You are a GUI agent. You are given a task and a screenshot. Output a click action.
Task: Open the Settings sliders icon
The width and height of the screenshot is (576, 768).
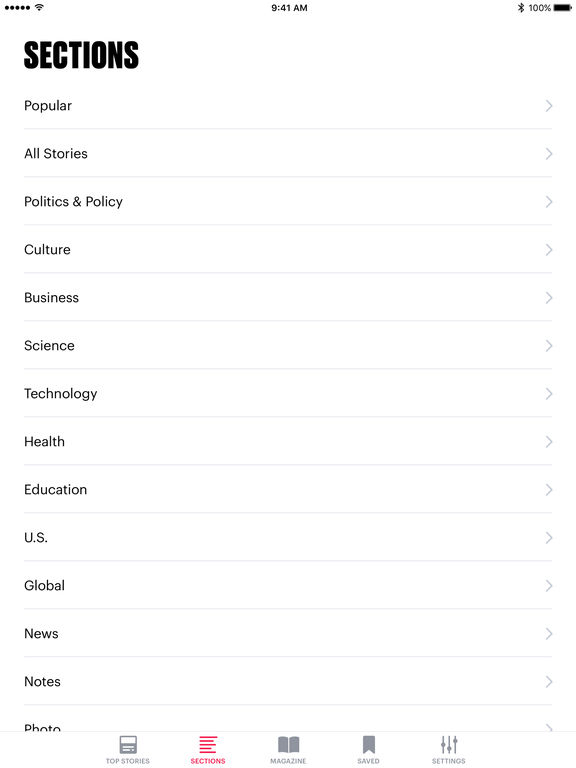[x=449, y=744]
